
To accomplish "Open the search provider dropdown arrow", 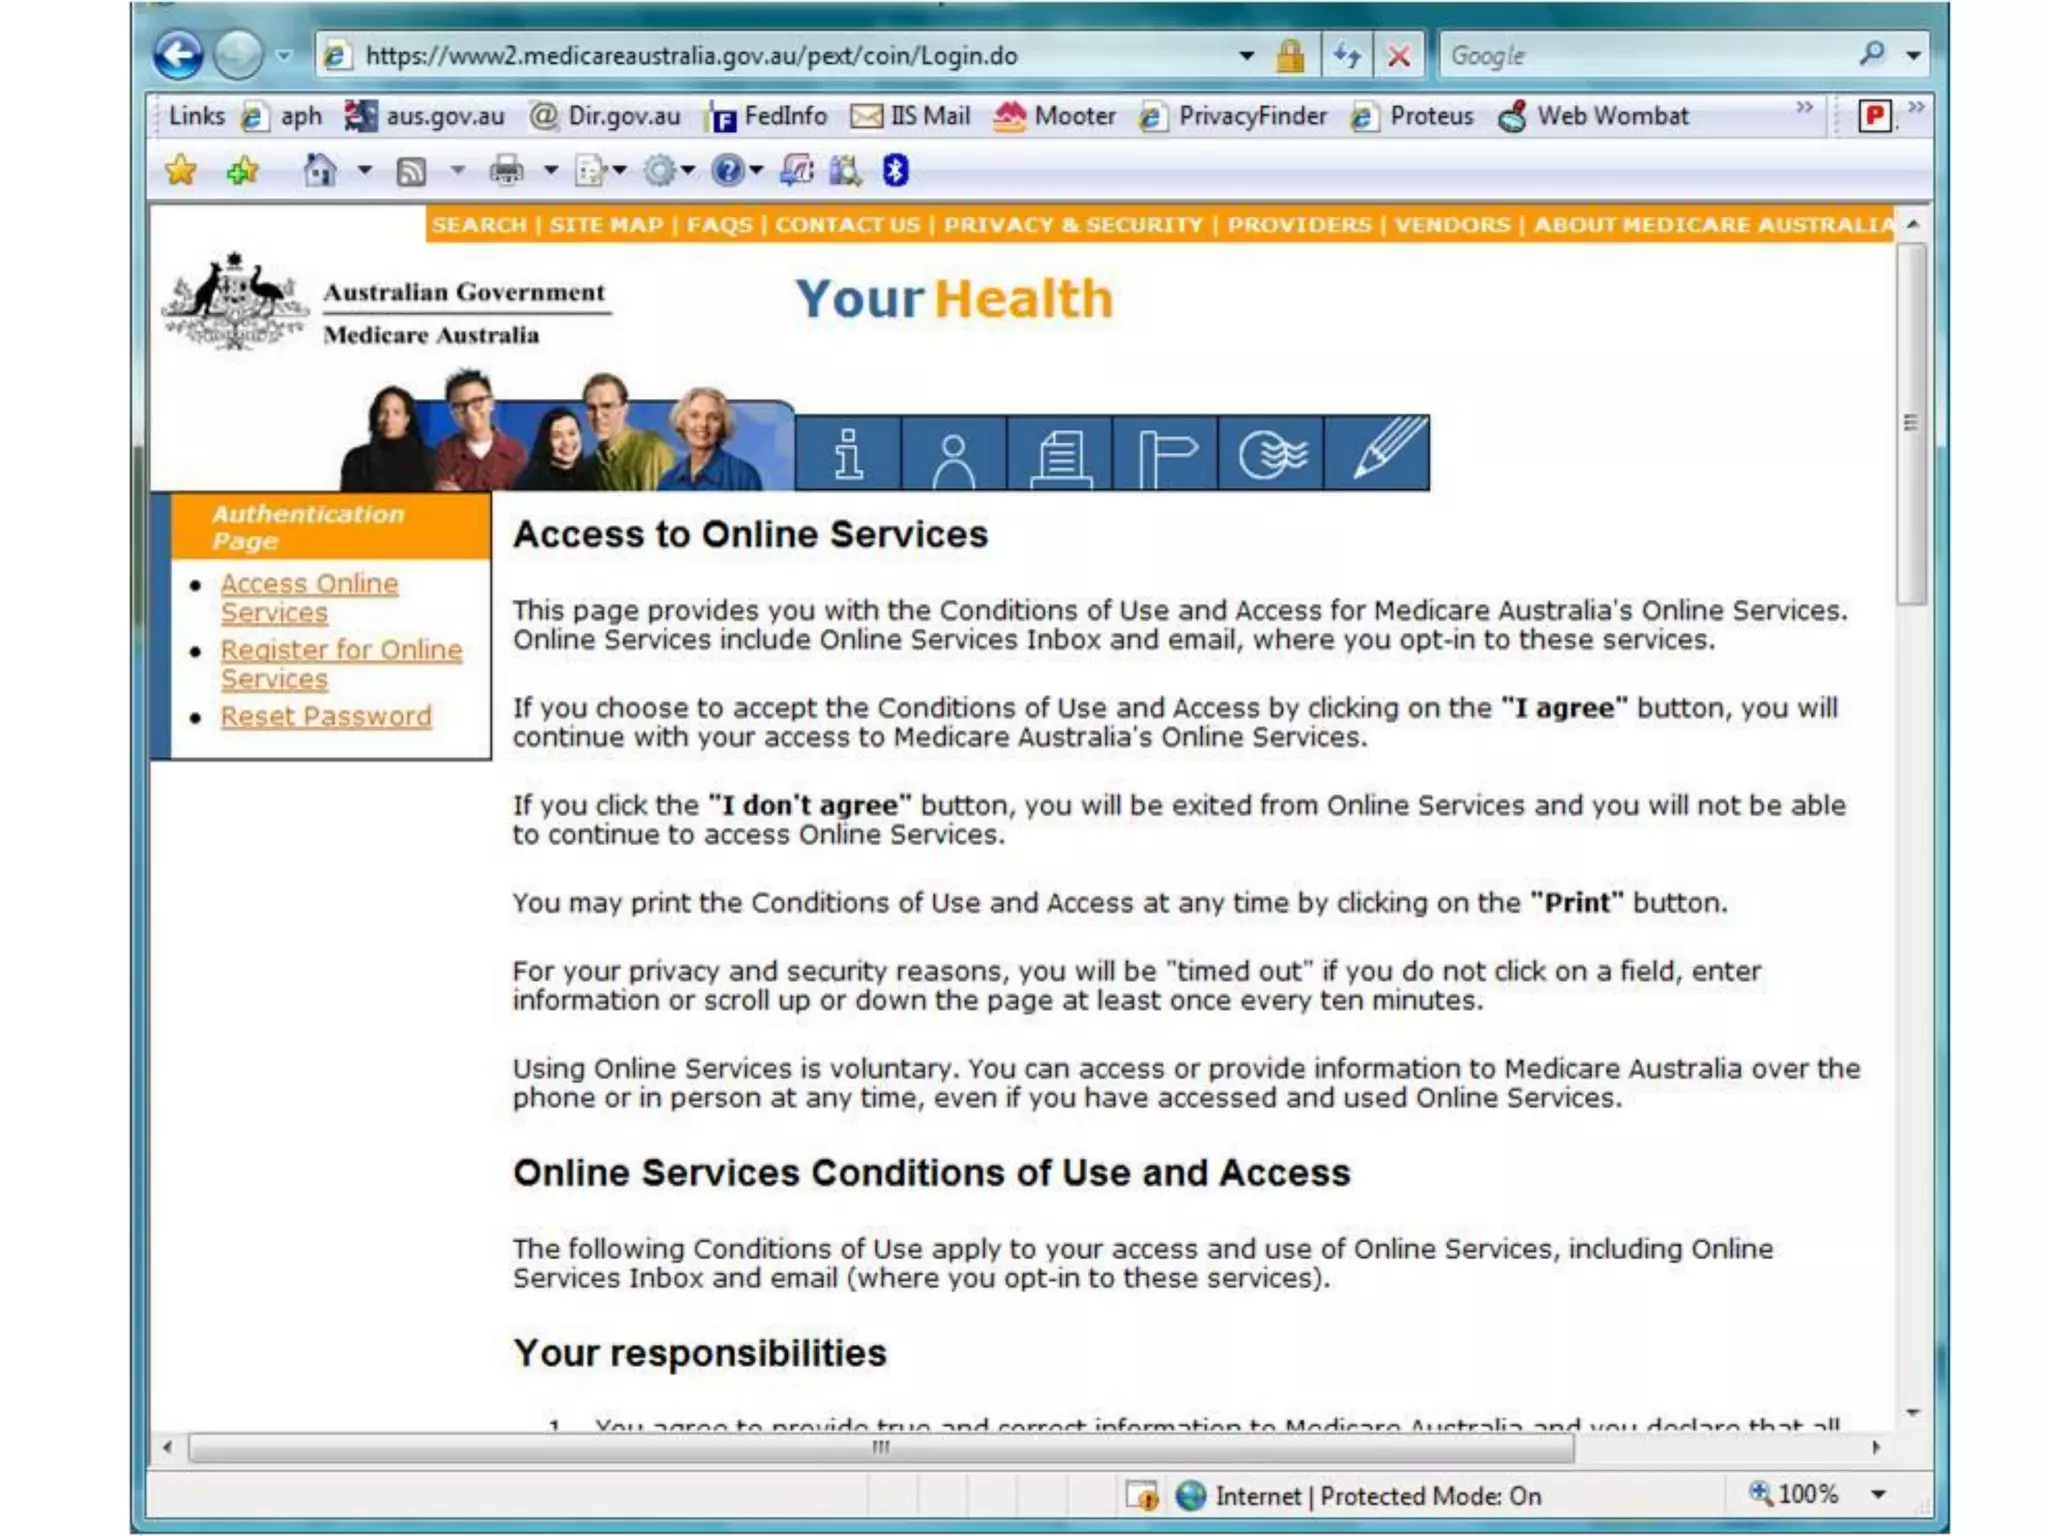I will (1913, 56).
